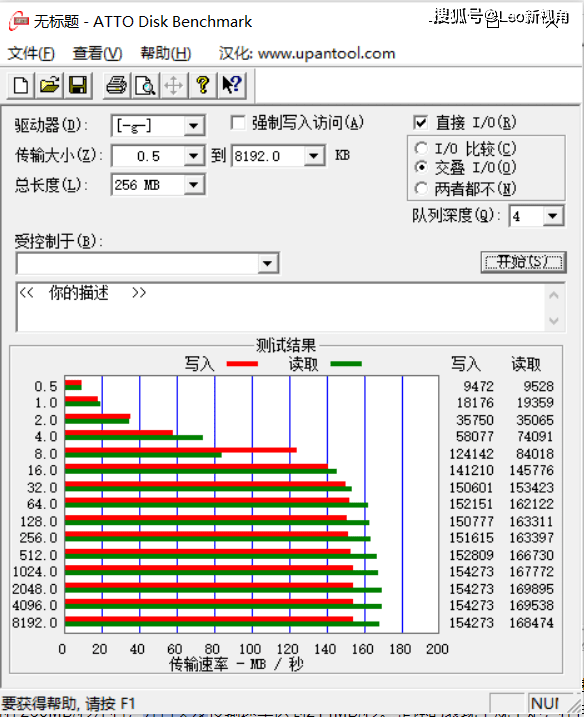Expand the 驱动器(D) drive dropdown
The height and width of the screenshot is (717, 584).
click(x=193, y=125)
